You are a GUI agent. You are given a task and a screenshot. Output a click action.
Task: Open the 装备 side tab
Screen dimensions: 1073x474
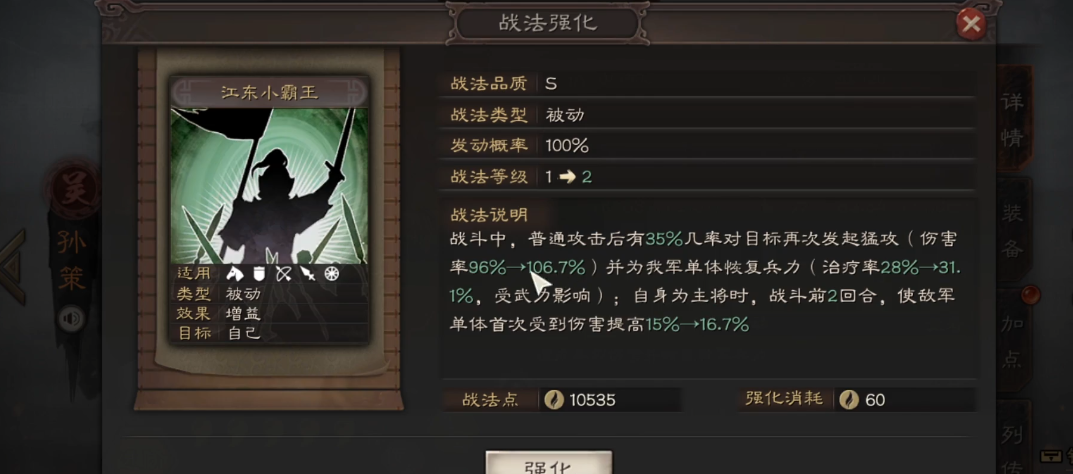click(x=1012, y=231)
